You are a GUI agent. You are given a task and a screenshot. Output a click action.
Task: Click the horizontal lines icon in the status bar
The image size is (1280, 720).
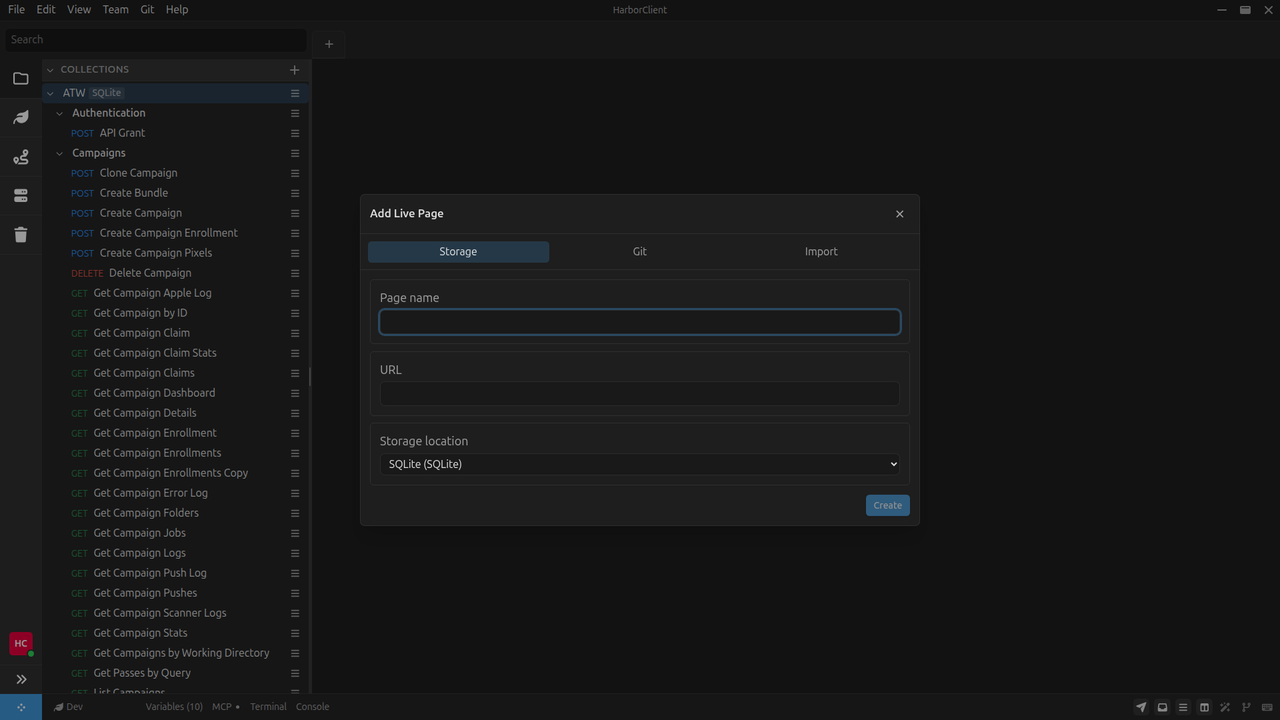click(x=1183, y=707)
